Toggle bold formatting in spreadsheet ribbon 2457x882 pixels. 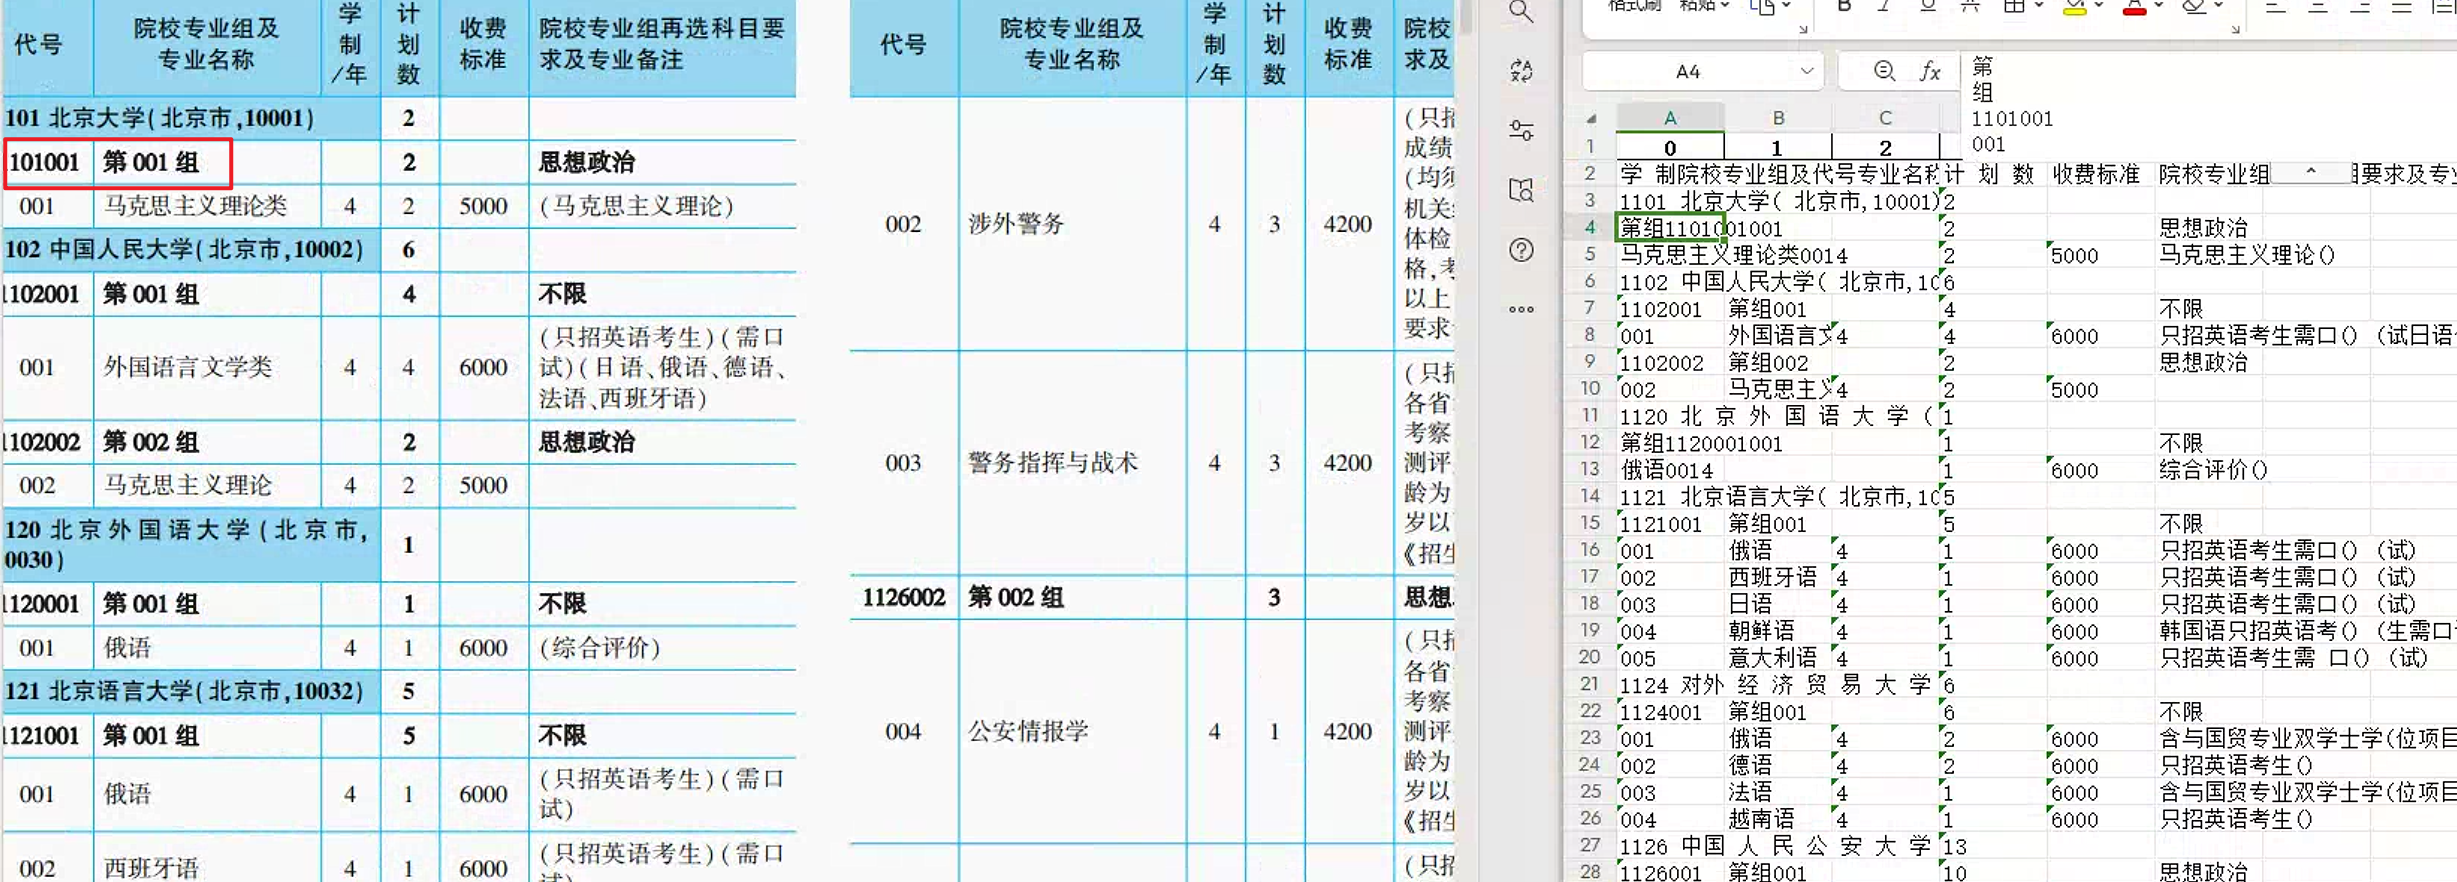[x=1843, y=7]
